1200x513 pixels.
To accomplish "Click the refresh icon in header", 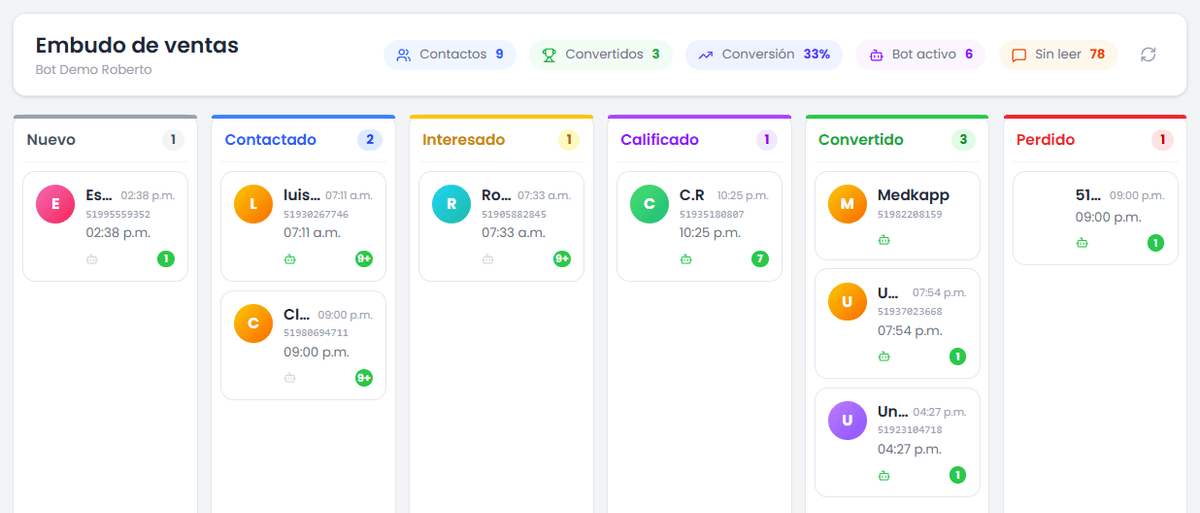I will pos(1148,54).
